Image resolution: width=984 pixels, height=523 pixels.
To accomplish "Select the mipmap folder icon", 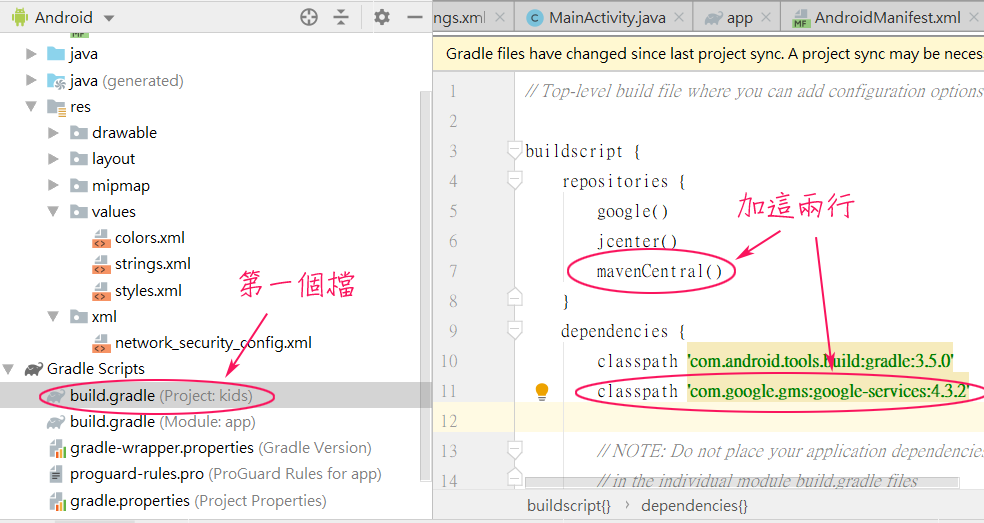I will 79,185.
